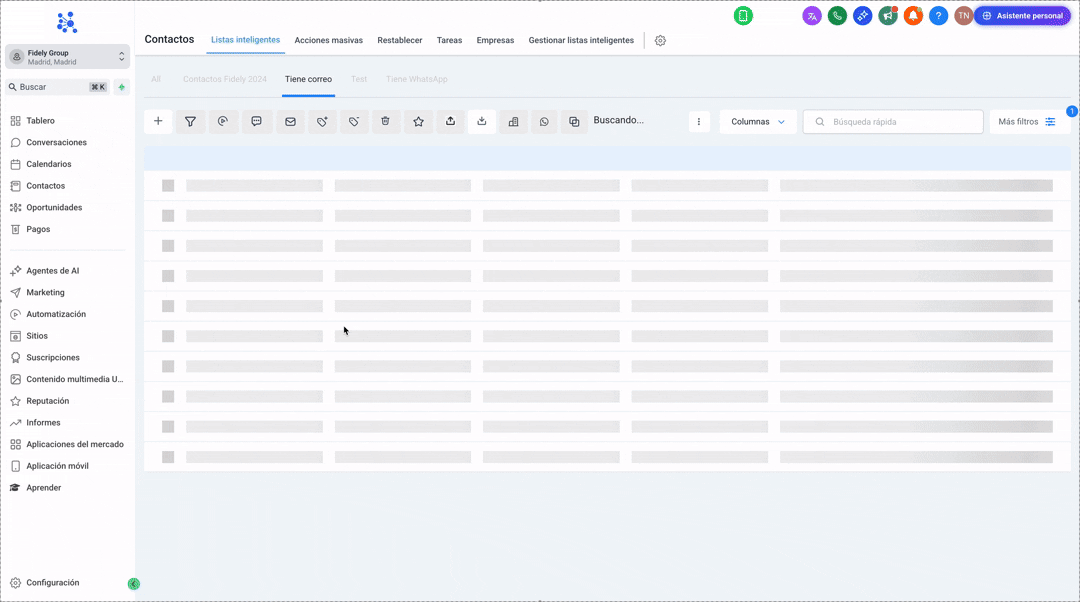
Task: Click the add contact plus icon
Action: pos(158,121)
